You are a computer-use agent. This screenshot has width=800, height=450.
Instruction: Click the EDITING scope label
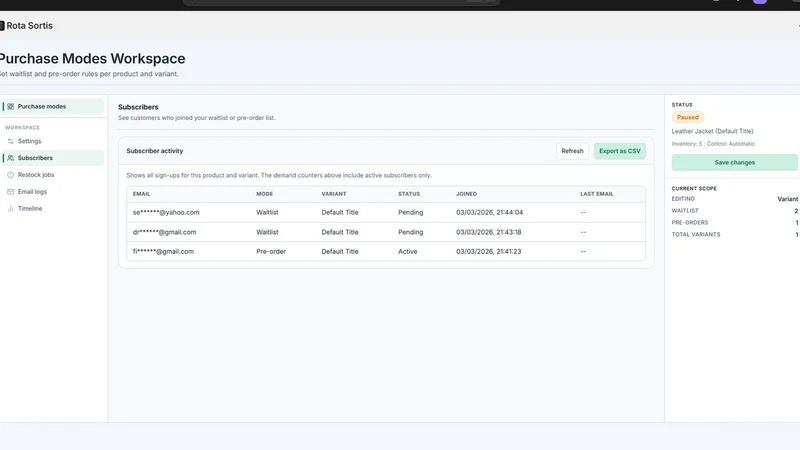pyautogui.click(x=683, y=199)
